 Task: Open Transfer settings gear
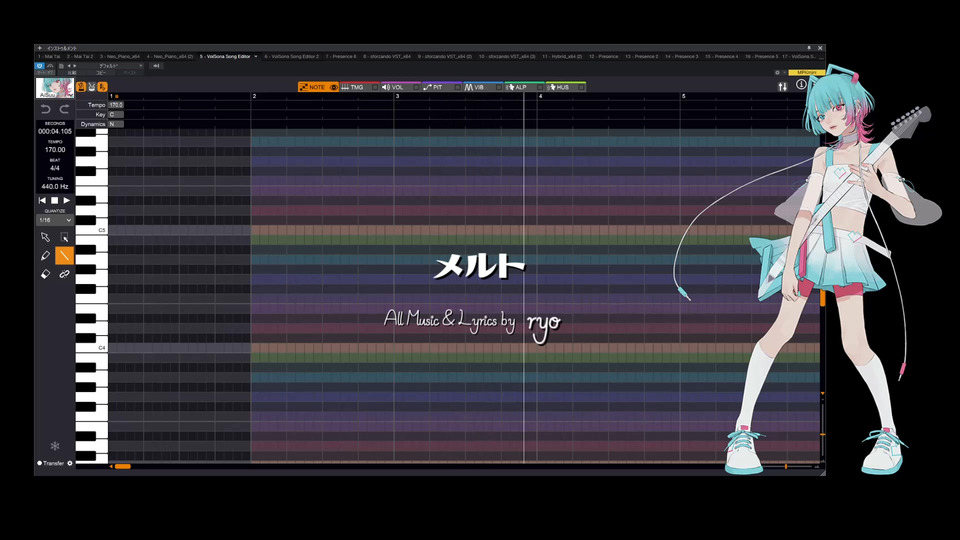pyautogui.click(x=70, y=463)
